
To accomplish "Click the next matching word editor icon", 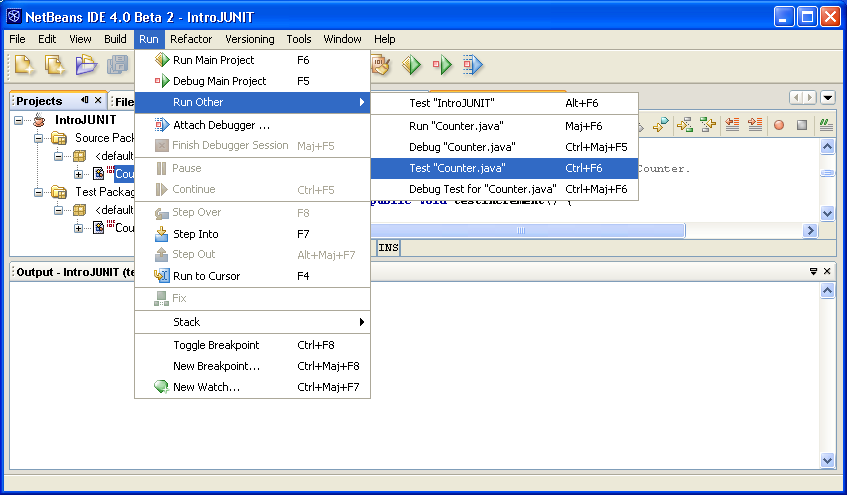I will coord(684,125).
